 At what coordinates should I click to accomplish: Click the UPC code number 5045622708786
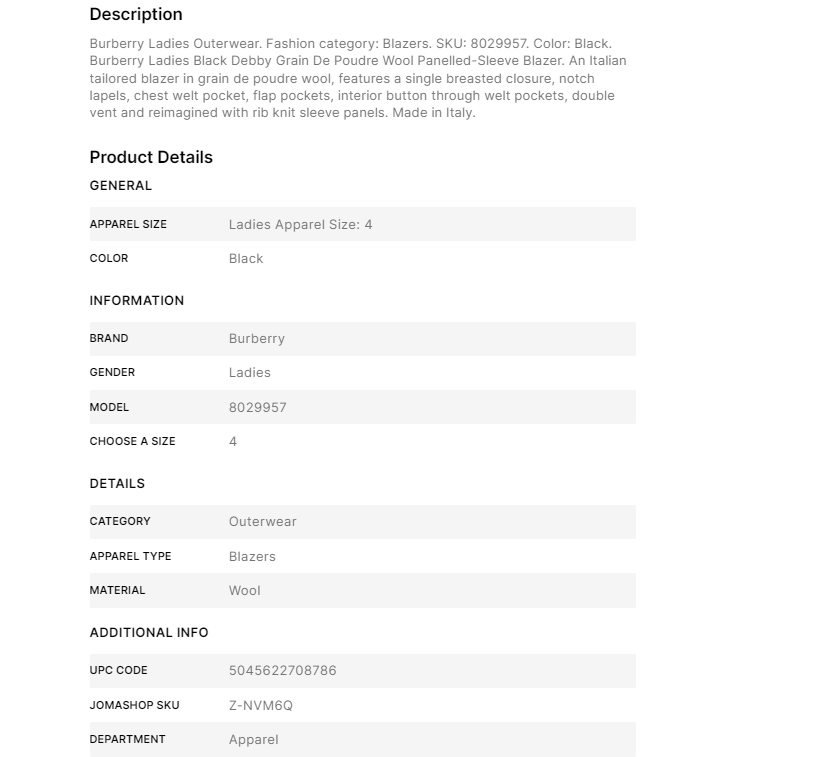coord(283,670)
